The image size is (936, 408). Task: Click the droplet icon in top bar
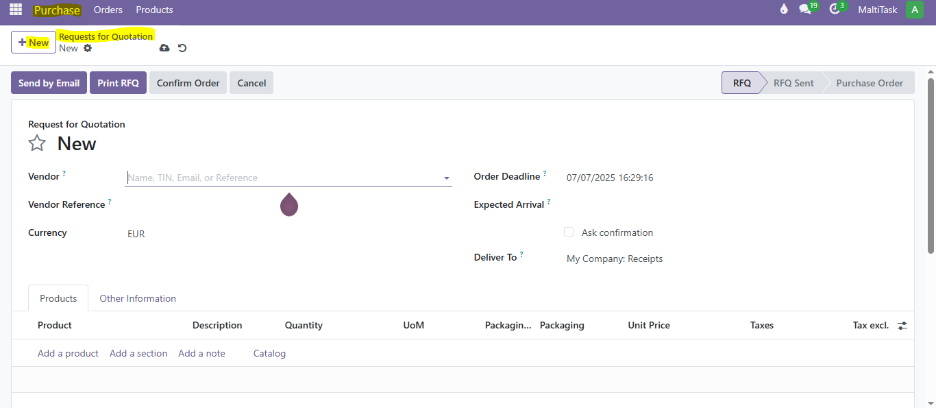tap(783, 10)
